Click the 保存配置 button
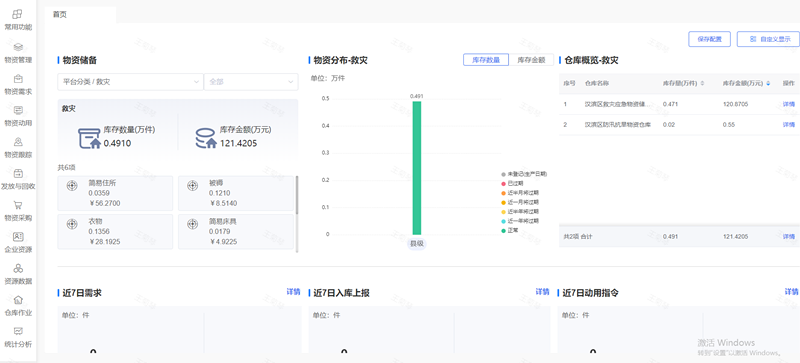This screenshot has width=800, height=363. (x=709, y=39)
